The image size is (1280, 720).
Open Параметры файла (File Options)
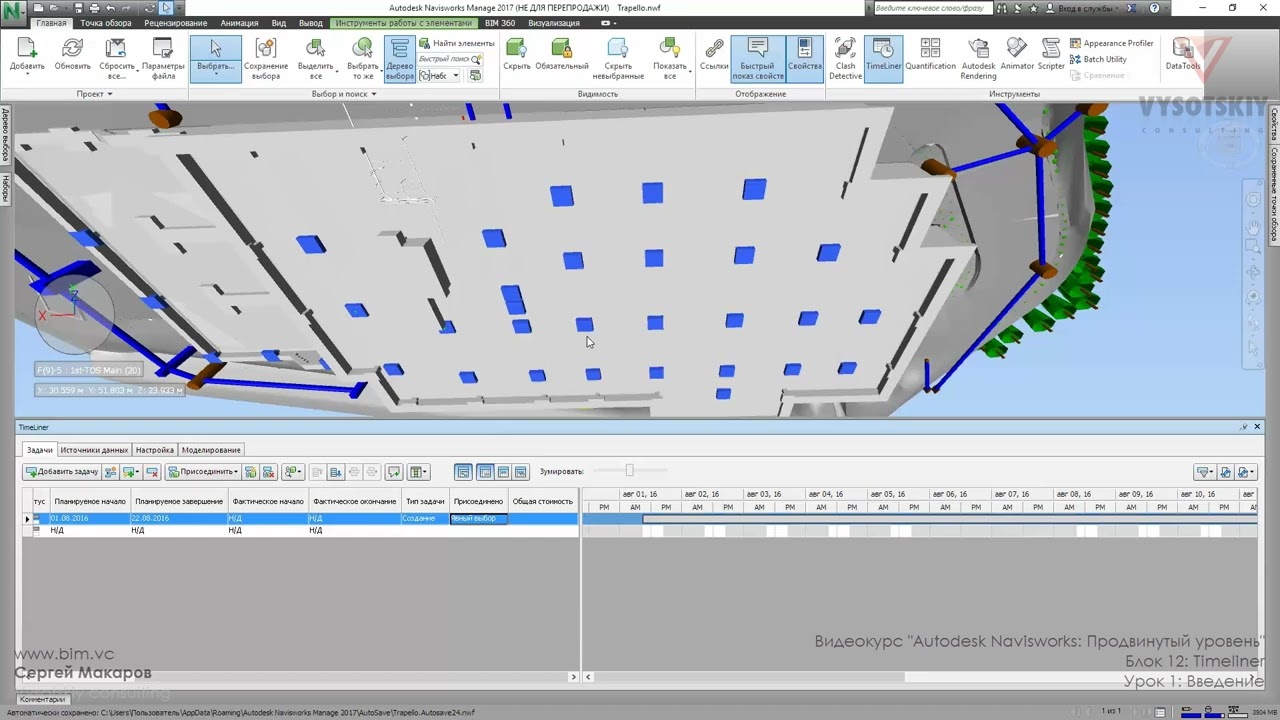point(163,59)
